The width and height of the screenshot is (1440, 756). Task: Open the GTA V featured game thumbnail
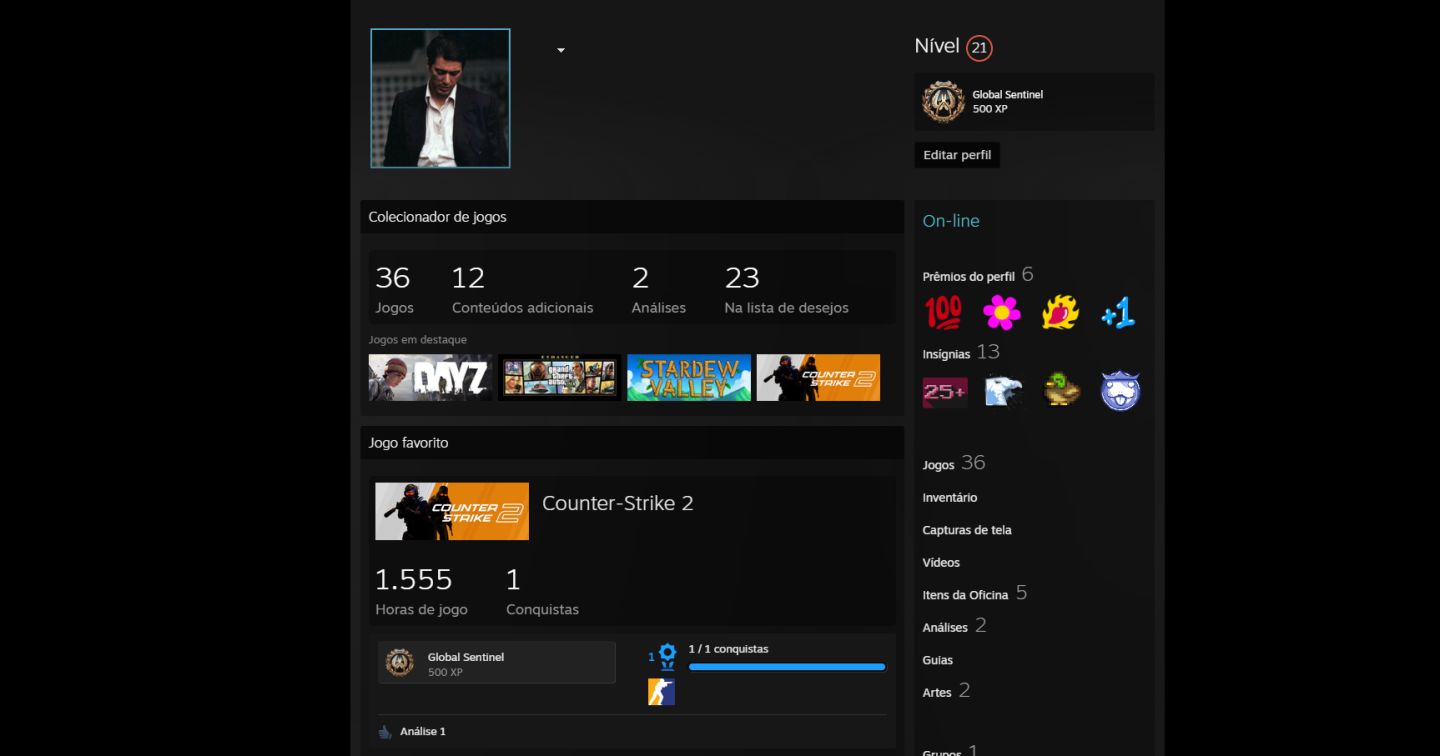pos(560,378)
